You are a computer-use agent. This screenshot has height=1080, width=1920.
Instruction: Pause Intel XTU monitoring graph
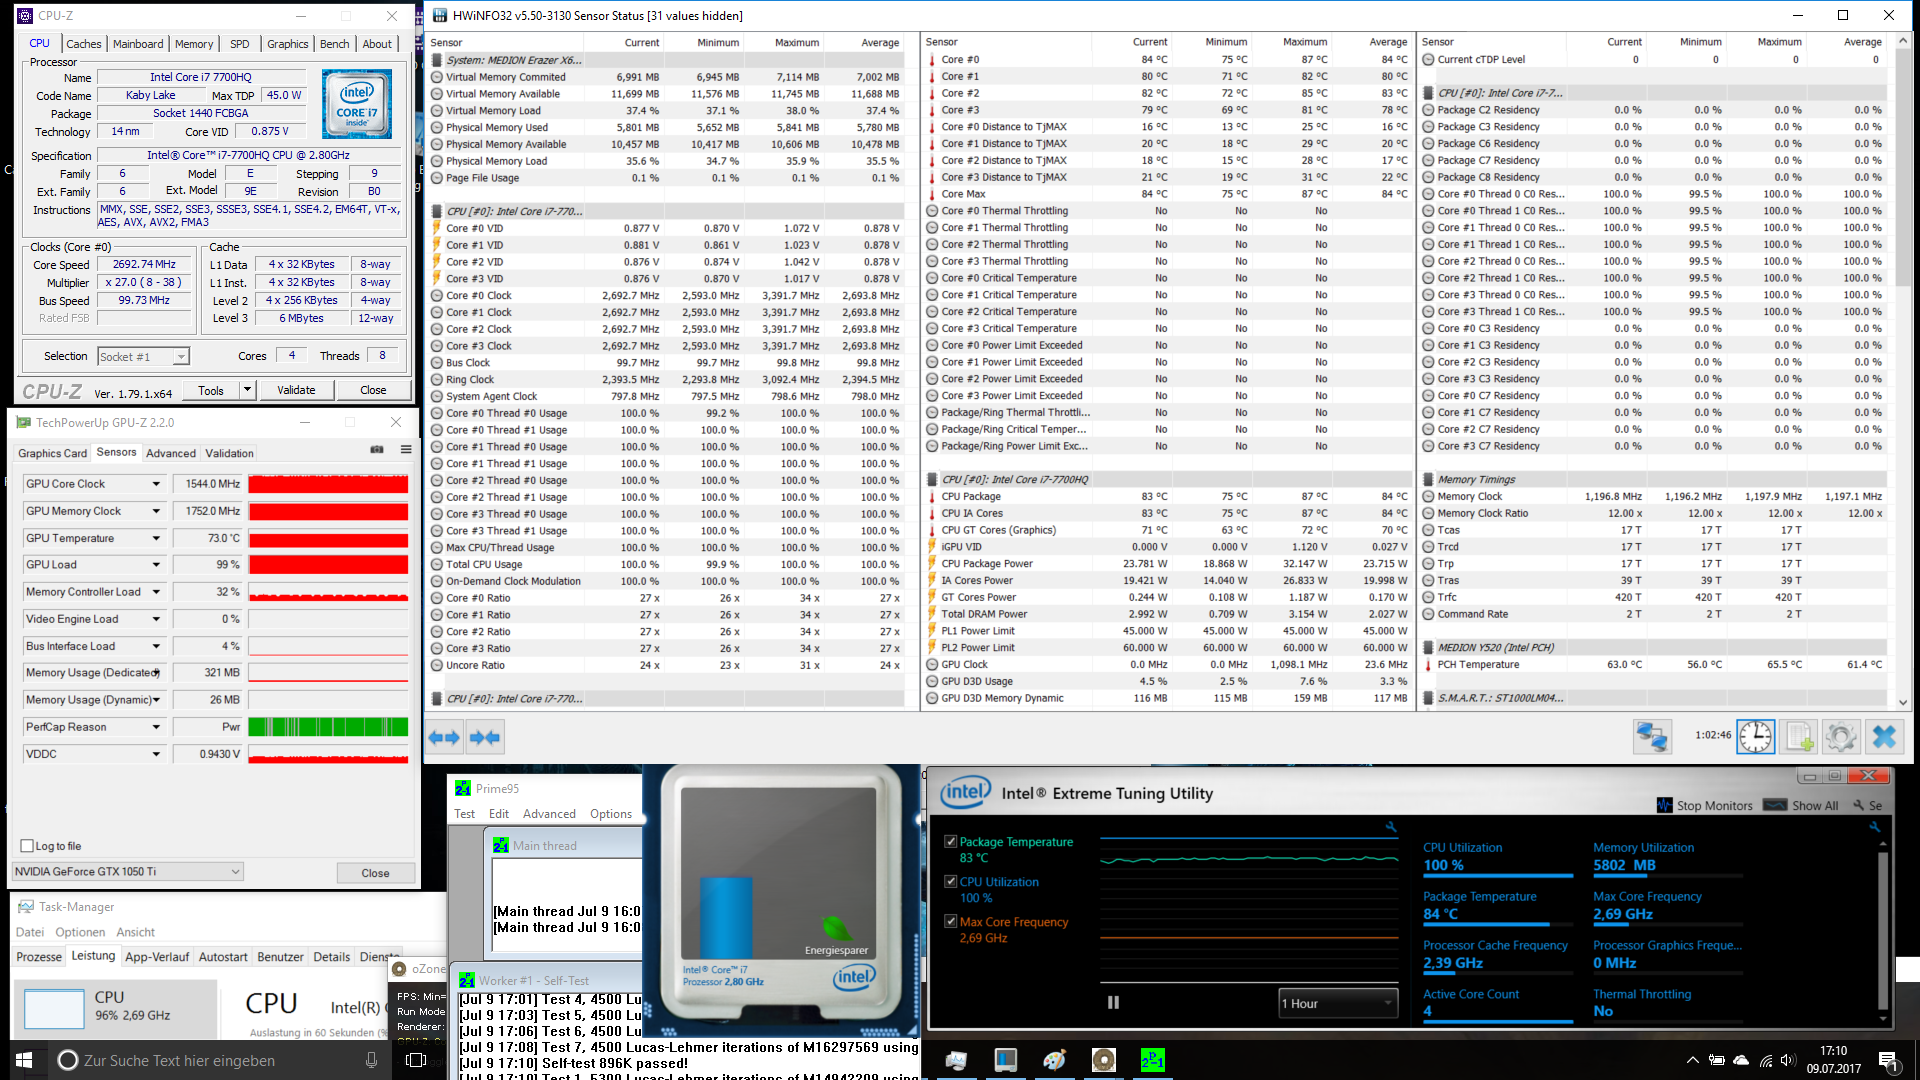pos(1113,1002)
